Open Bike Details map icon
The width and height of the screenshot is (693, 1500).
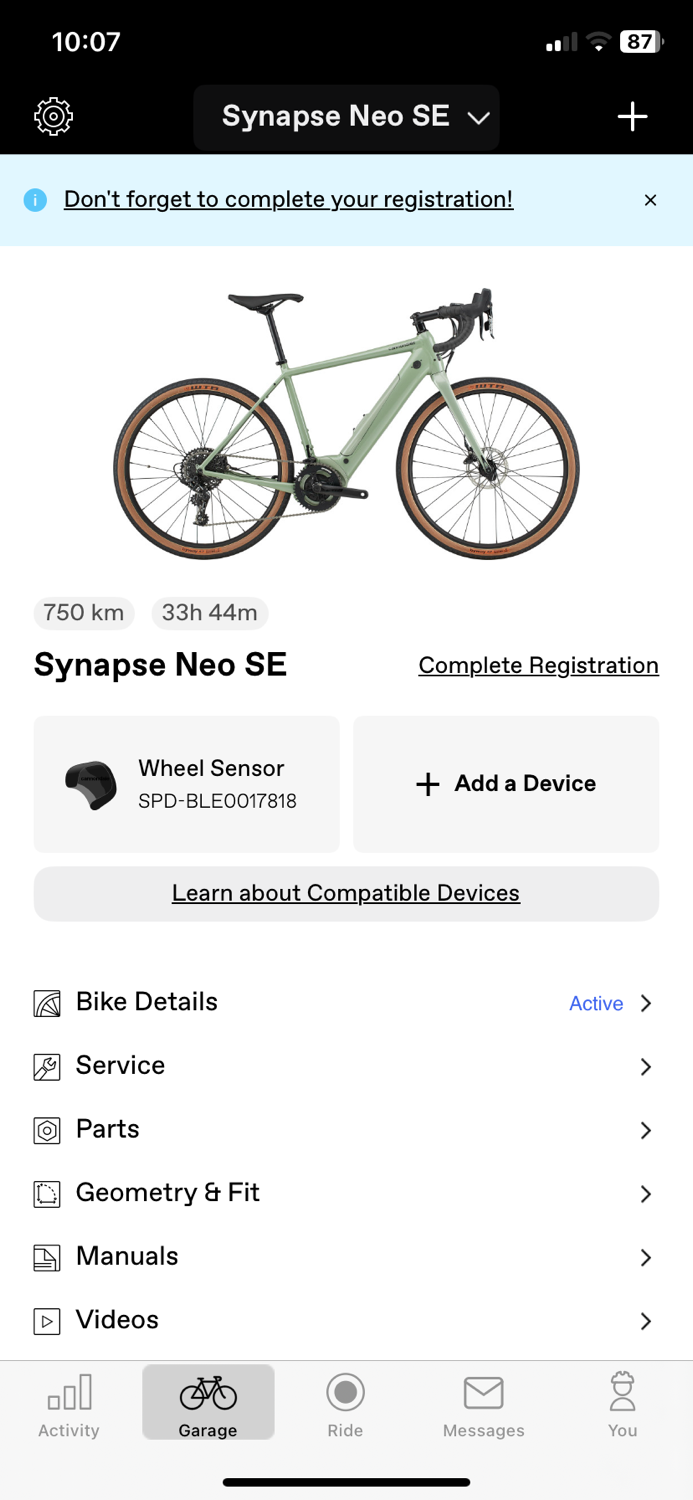click(46, 1002)
